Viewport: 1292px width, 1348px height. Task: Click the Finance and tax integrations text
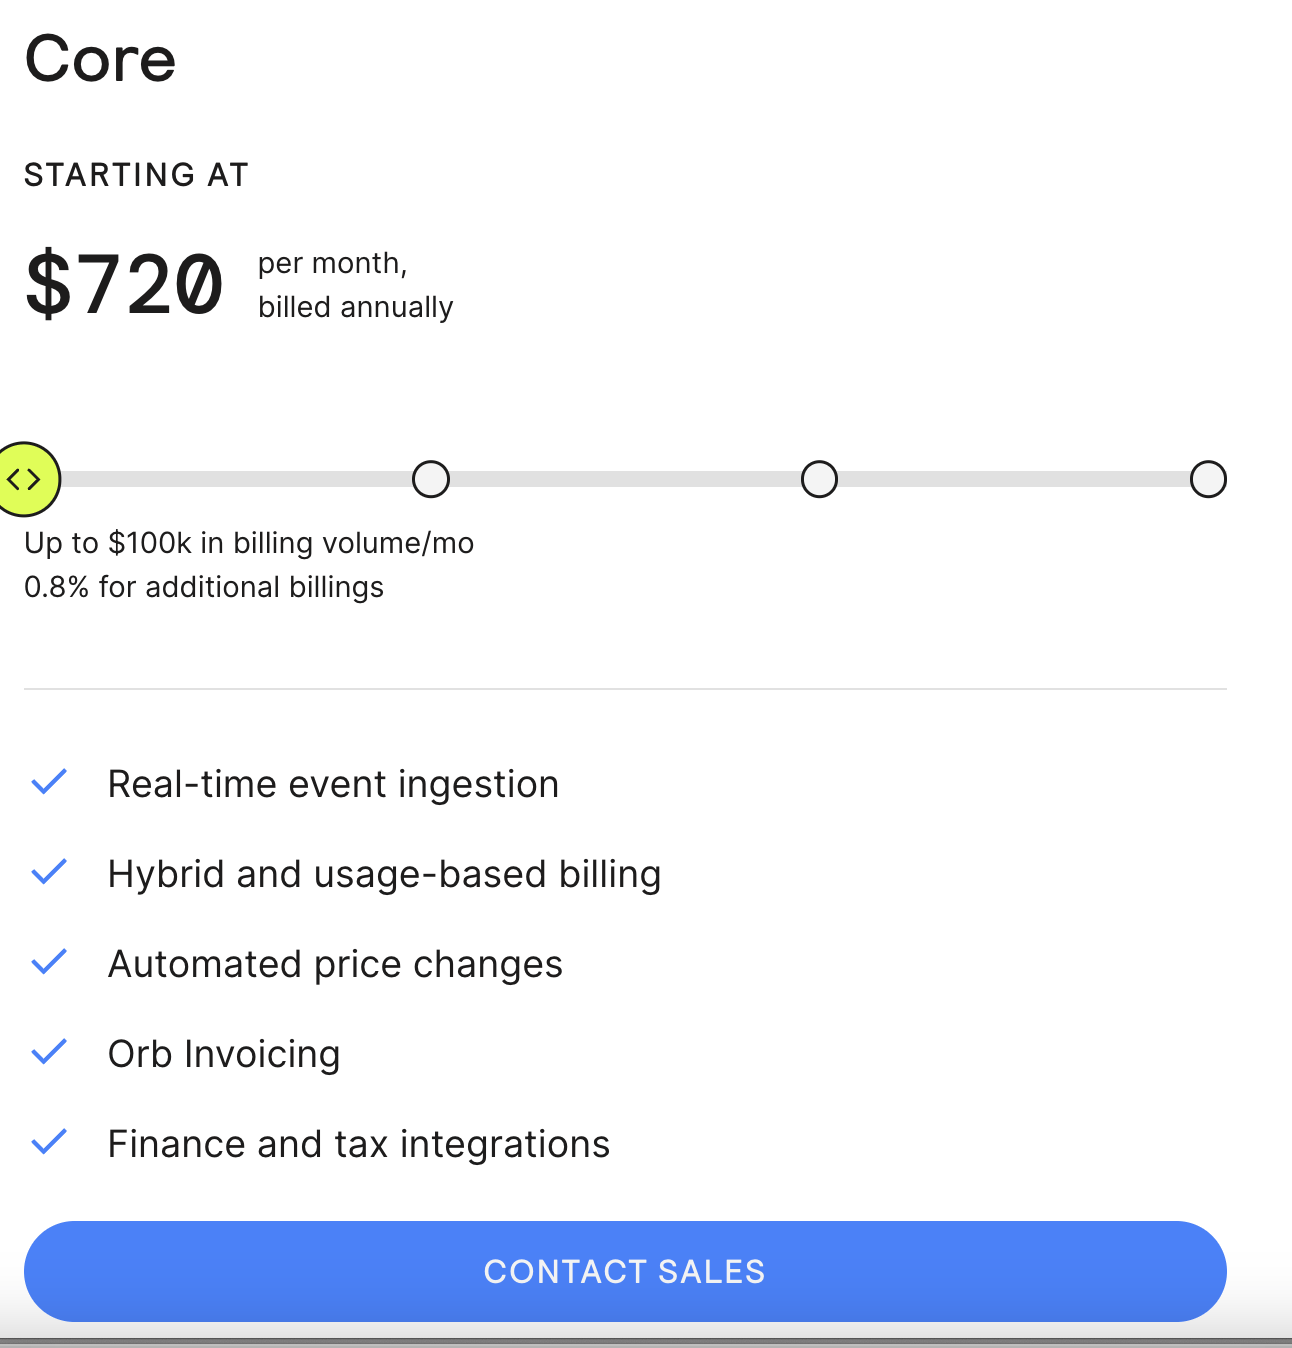click(358, 1144)
